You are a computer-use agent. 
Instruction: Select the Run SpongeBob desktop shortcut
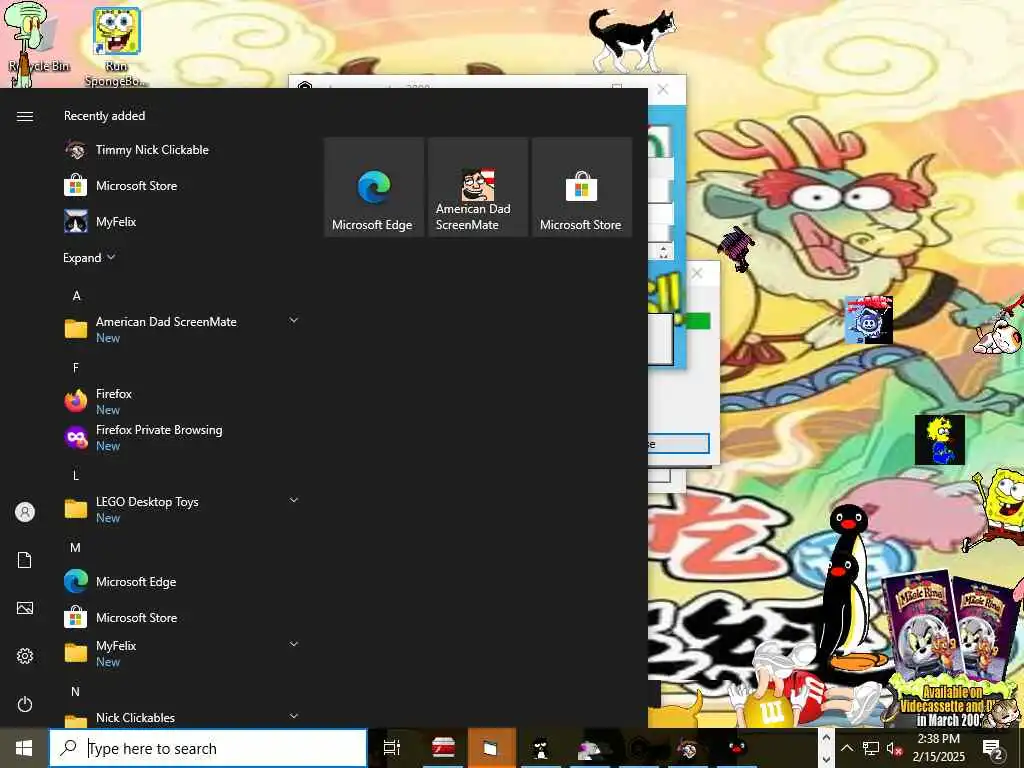point(116,47)
